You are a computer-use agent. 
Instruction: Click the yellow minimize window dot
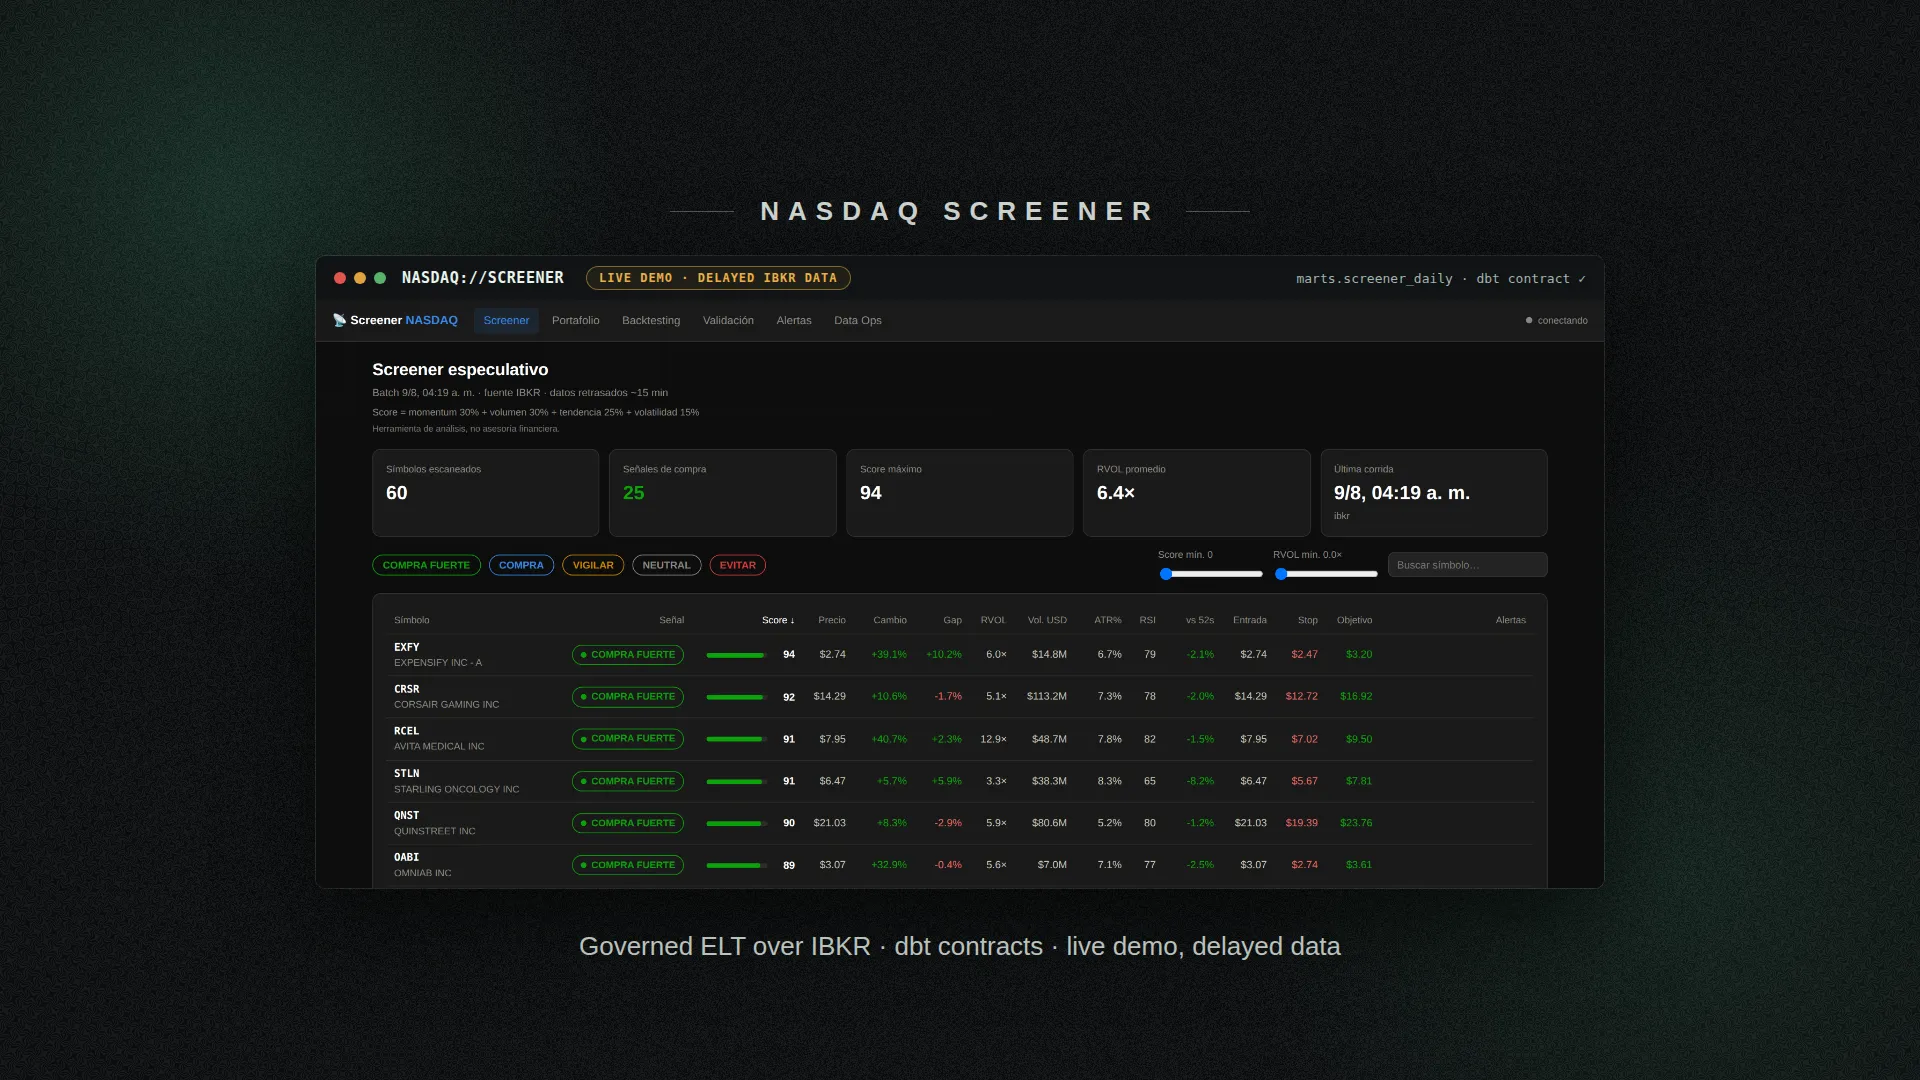360,278
